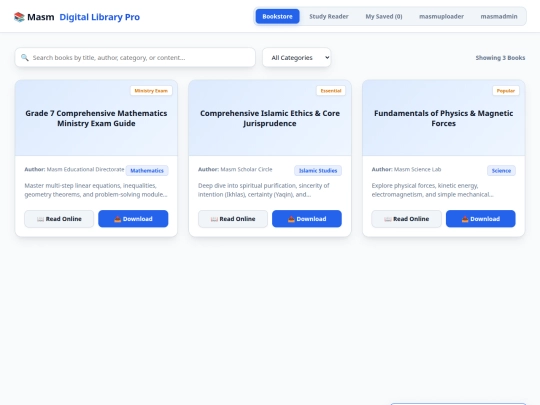Download Fundamentals of Physics book

pos(481,219)
